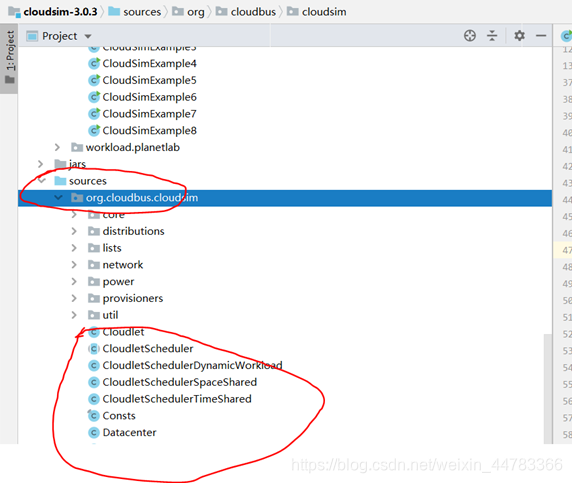Collapse org.cloudbus.cloudsim package
The width and height of the screenshot is (572, 483).
tap(58, 197)
